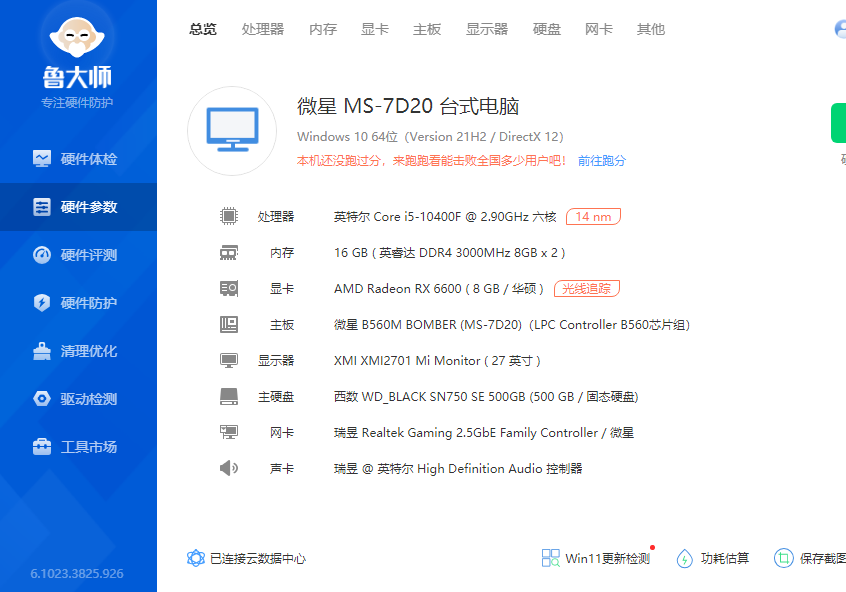This screenshot has height=592, width=846.
Task: Click the 声卡 row label
Action: click(282, 468)
